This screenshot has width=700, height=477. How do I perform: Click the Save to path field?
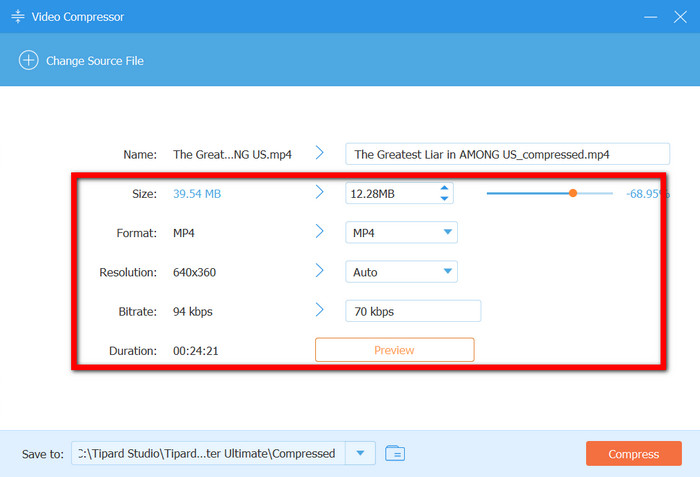[x=208, y=453]
